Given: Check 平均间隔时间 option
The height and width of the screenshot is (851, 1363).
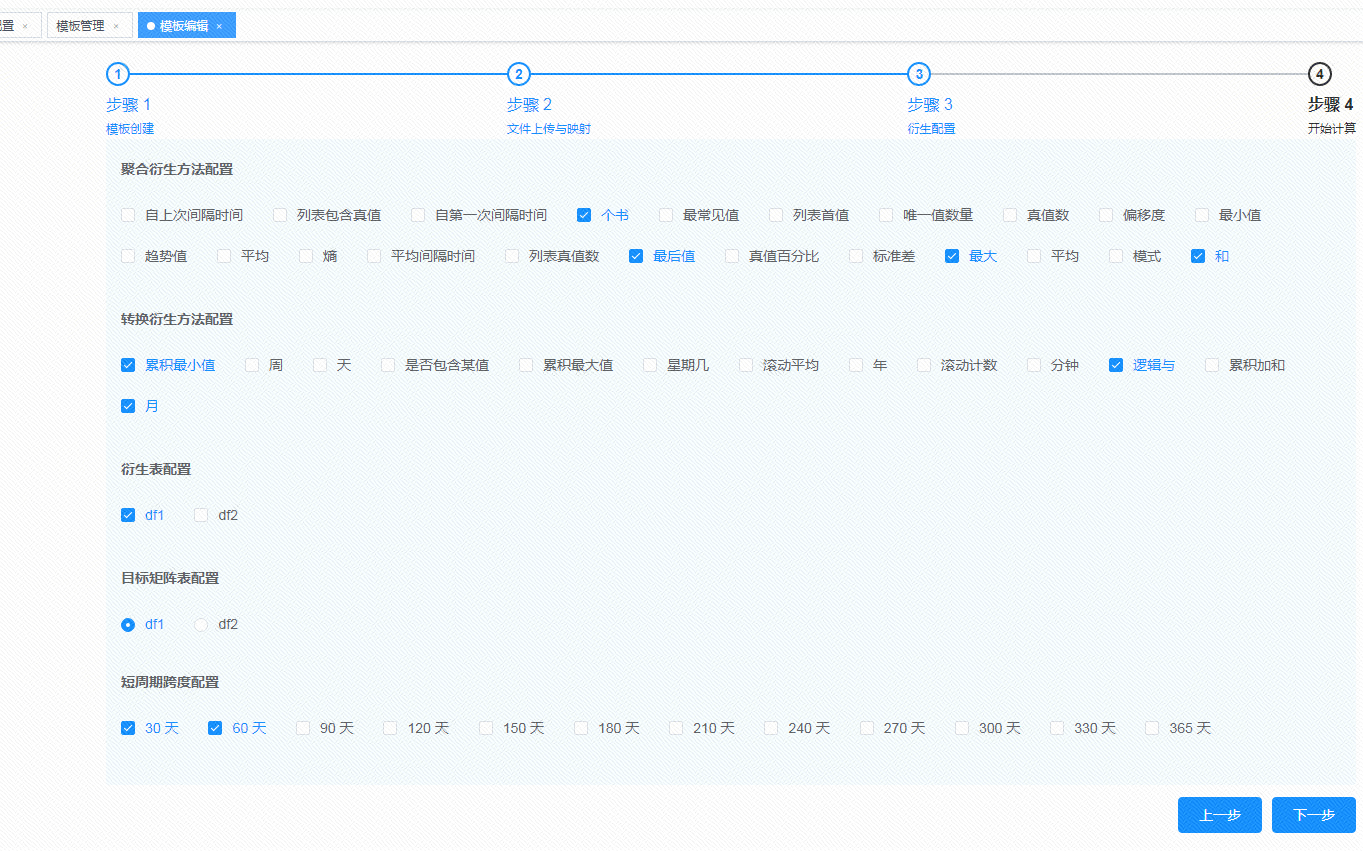Looking at the screenshot, I should [x=374, y=256].
